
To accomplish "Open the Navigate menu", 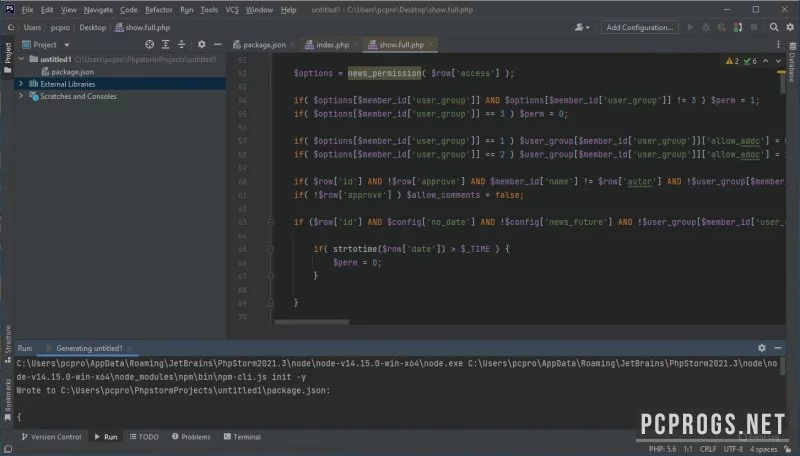I will (x=98, y=10).
